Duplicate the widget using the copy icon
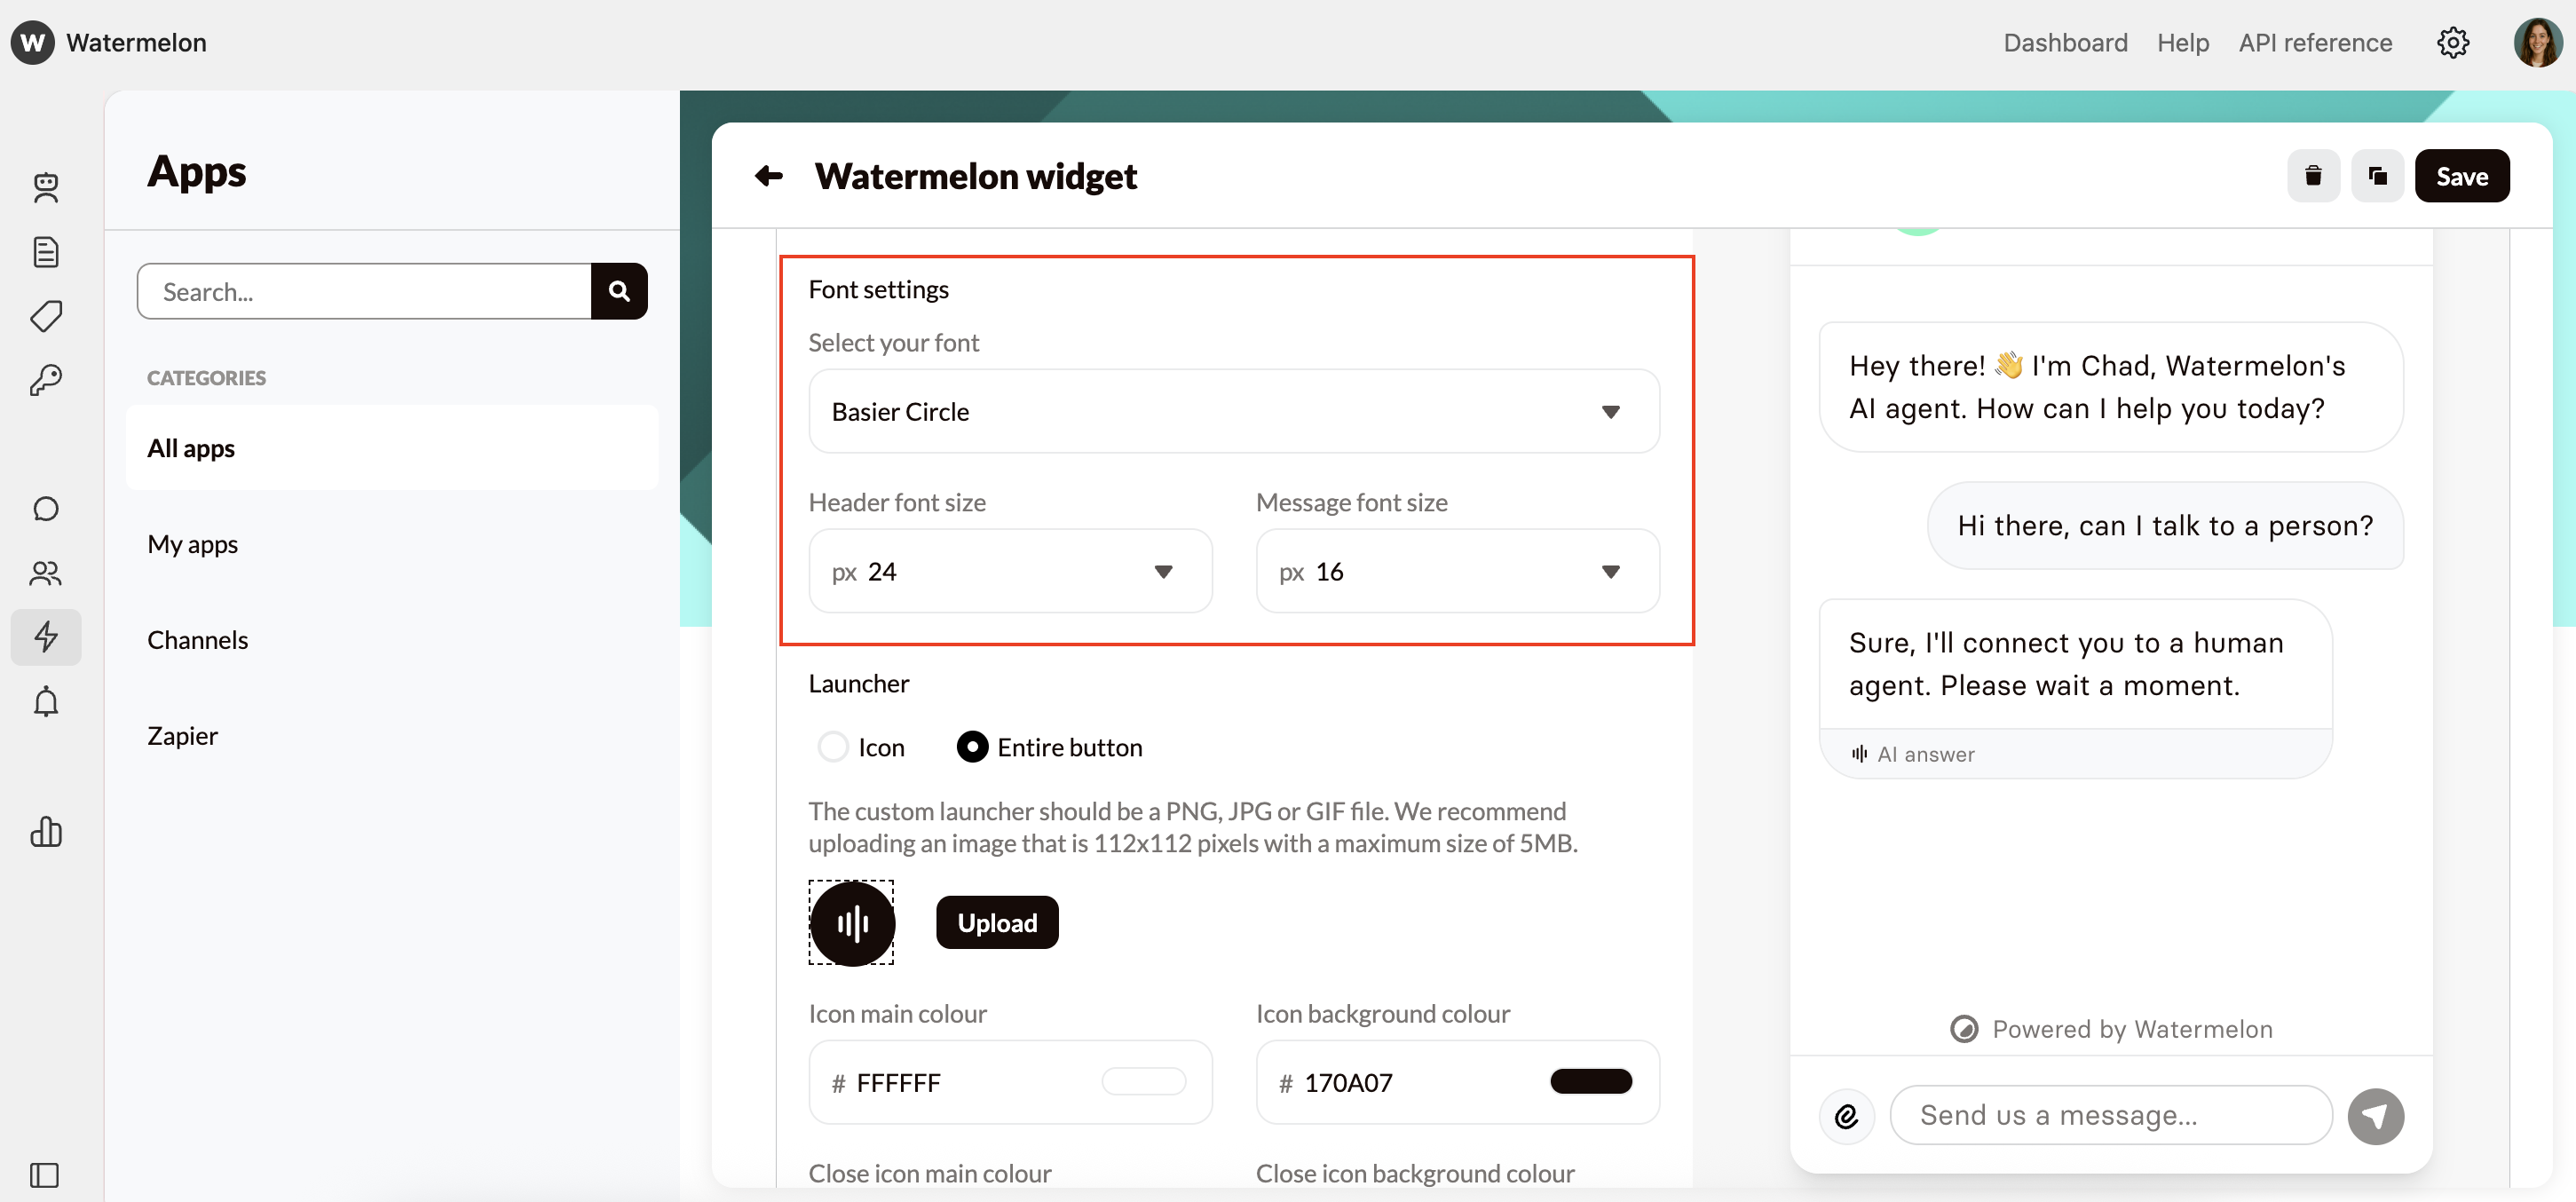Viewport: 2576px width, 1202px height. [x=2378, y=175]
